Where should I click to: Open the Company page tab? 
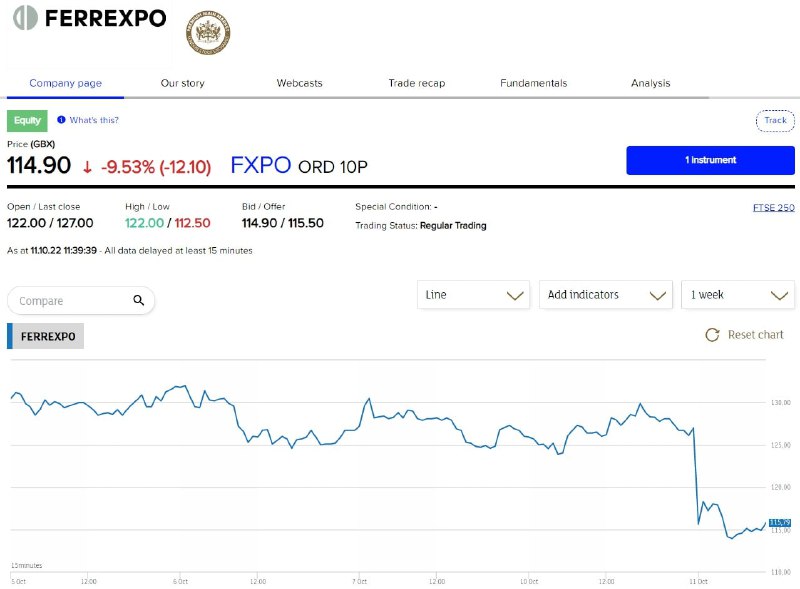[65, 83]
